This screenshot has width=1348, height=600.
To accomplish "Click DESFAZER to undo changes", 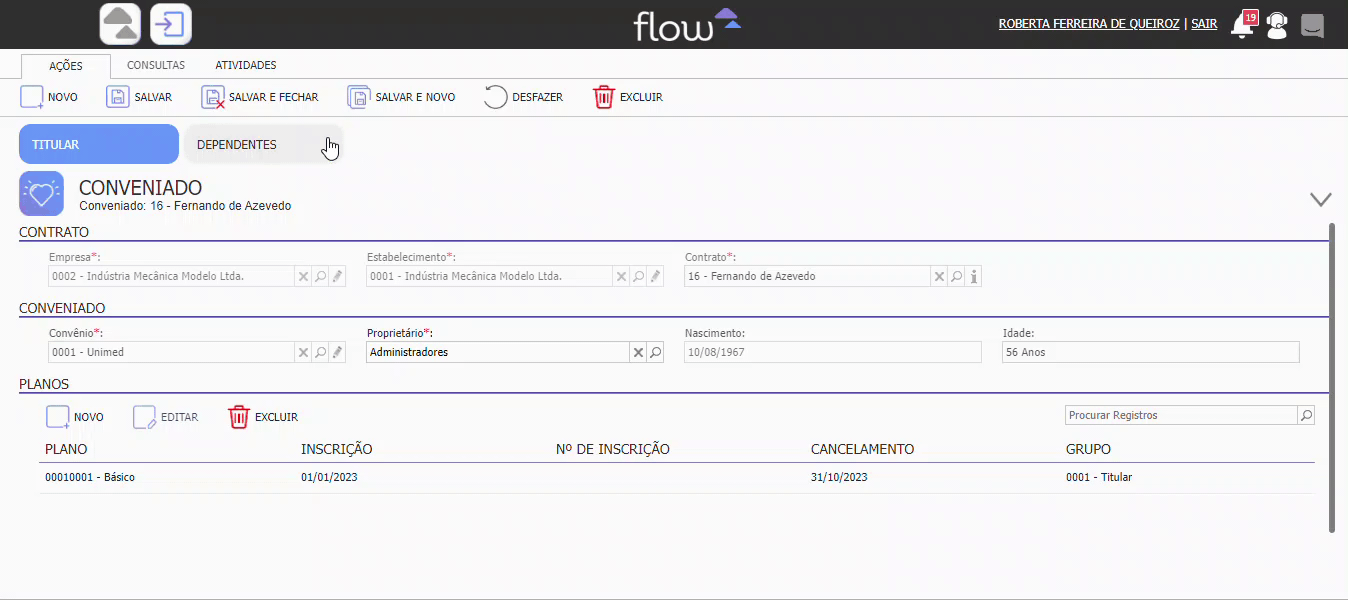I will click(523, 97).
